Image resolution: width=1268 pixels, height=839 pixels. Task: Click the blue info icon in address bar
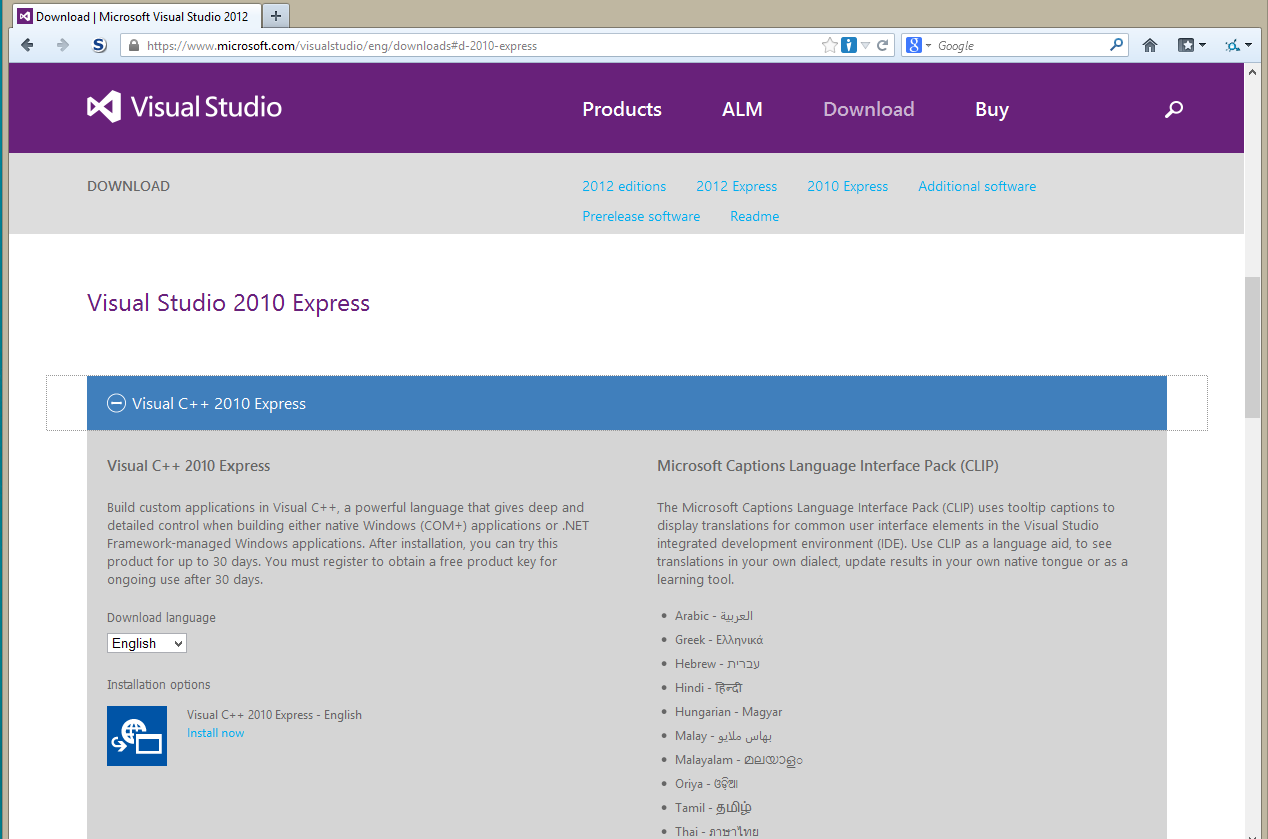pyautogui.click(x=848, y=45)
